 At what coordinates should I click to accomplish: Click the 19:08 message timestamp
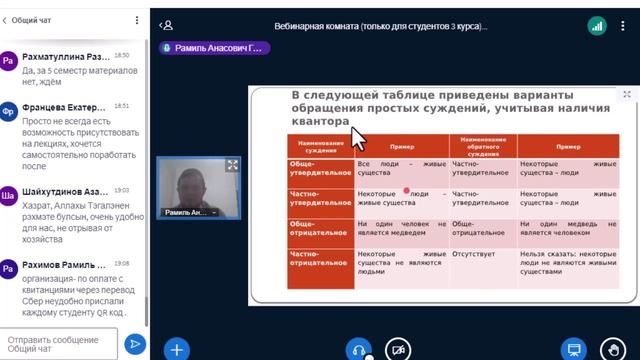tap(122, 264)
